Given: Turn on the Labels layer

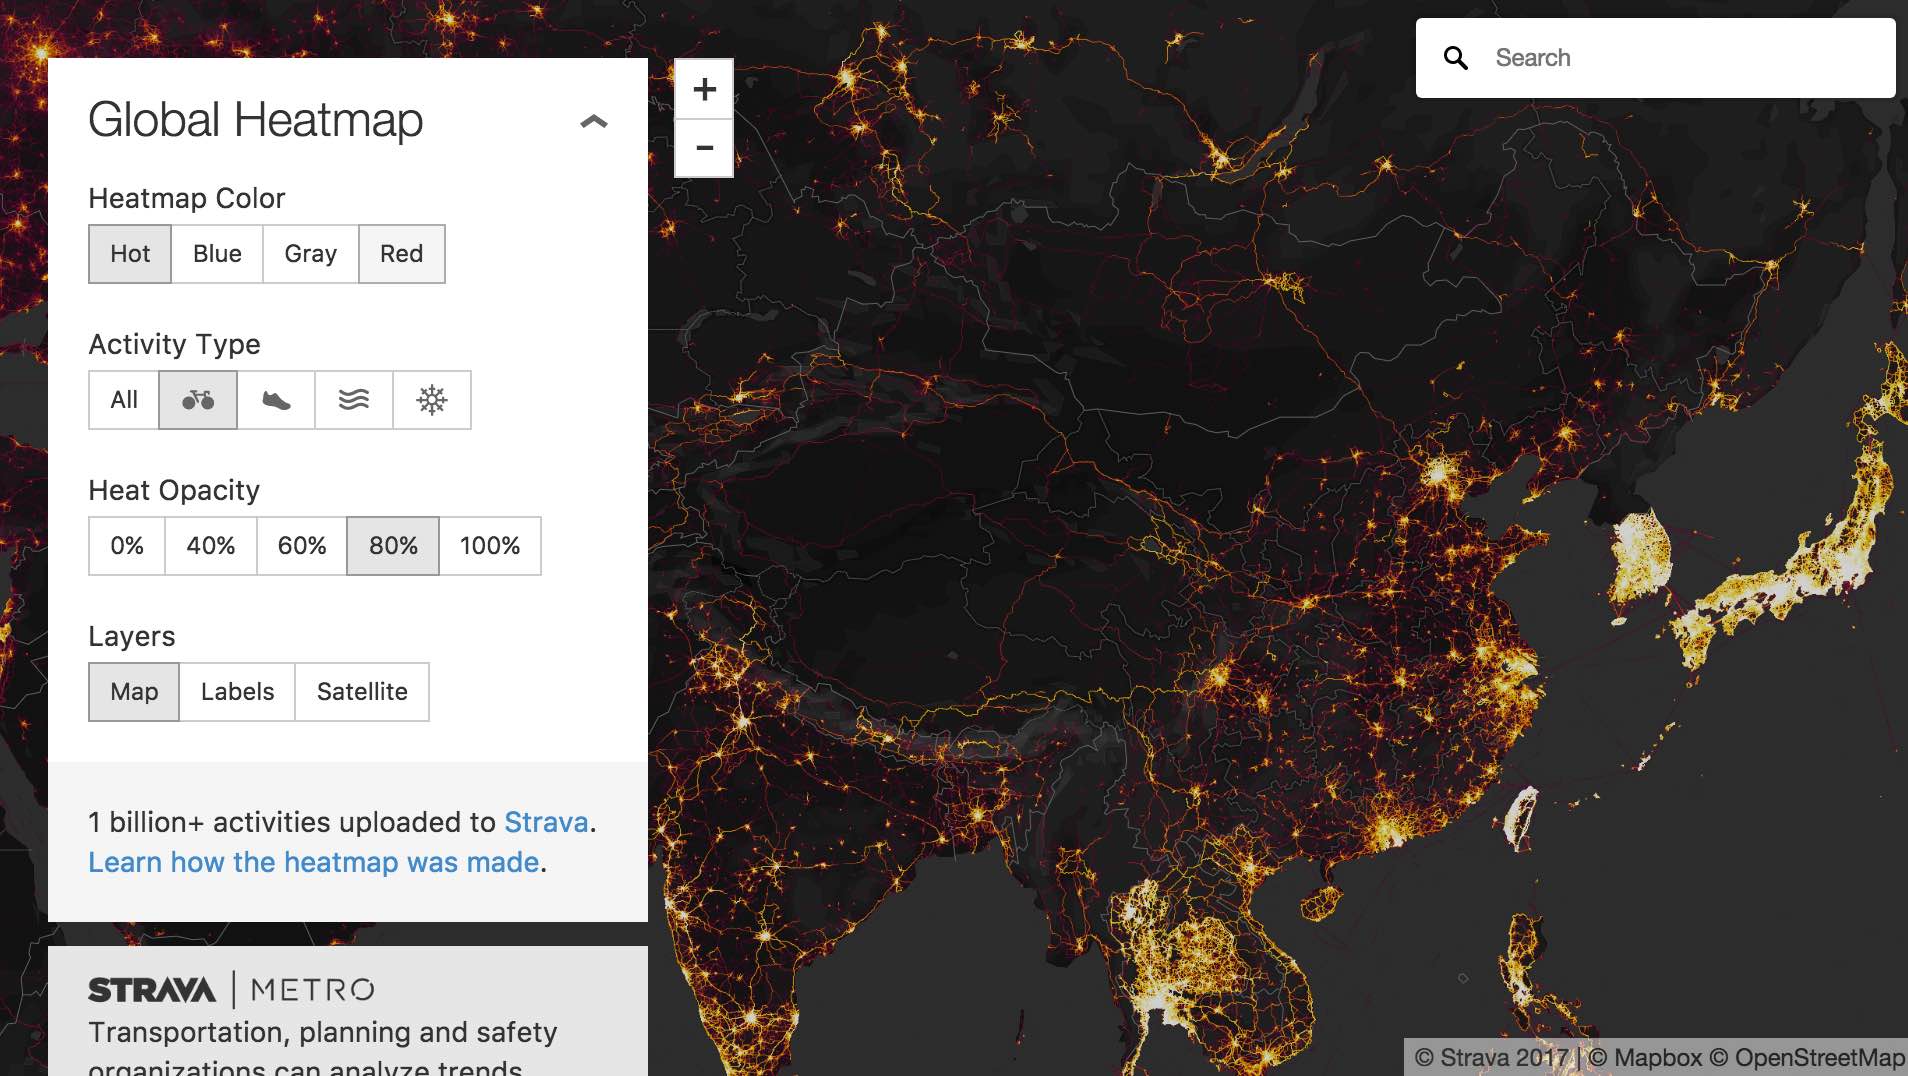Looking at the screenshot, I should pyautogui.click(x=237, y=692).
